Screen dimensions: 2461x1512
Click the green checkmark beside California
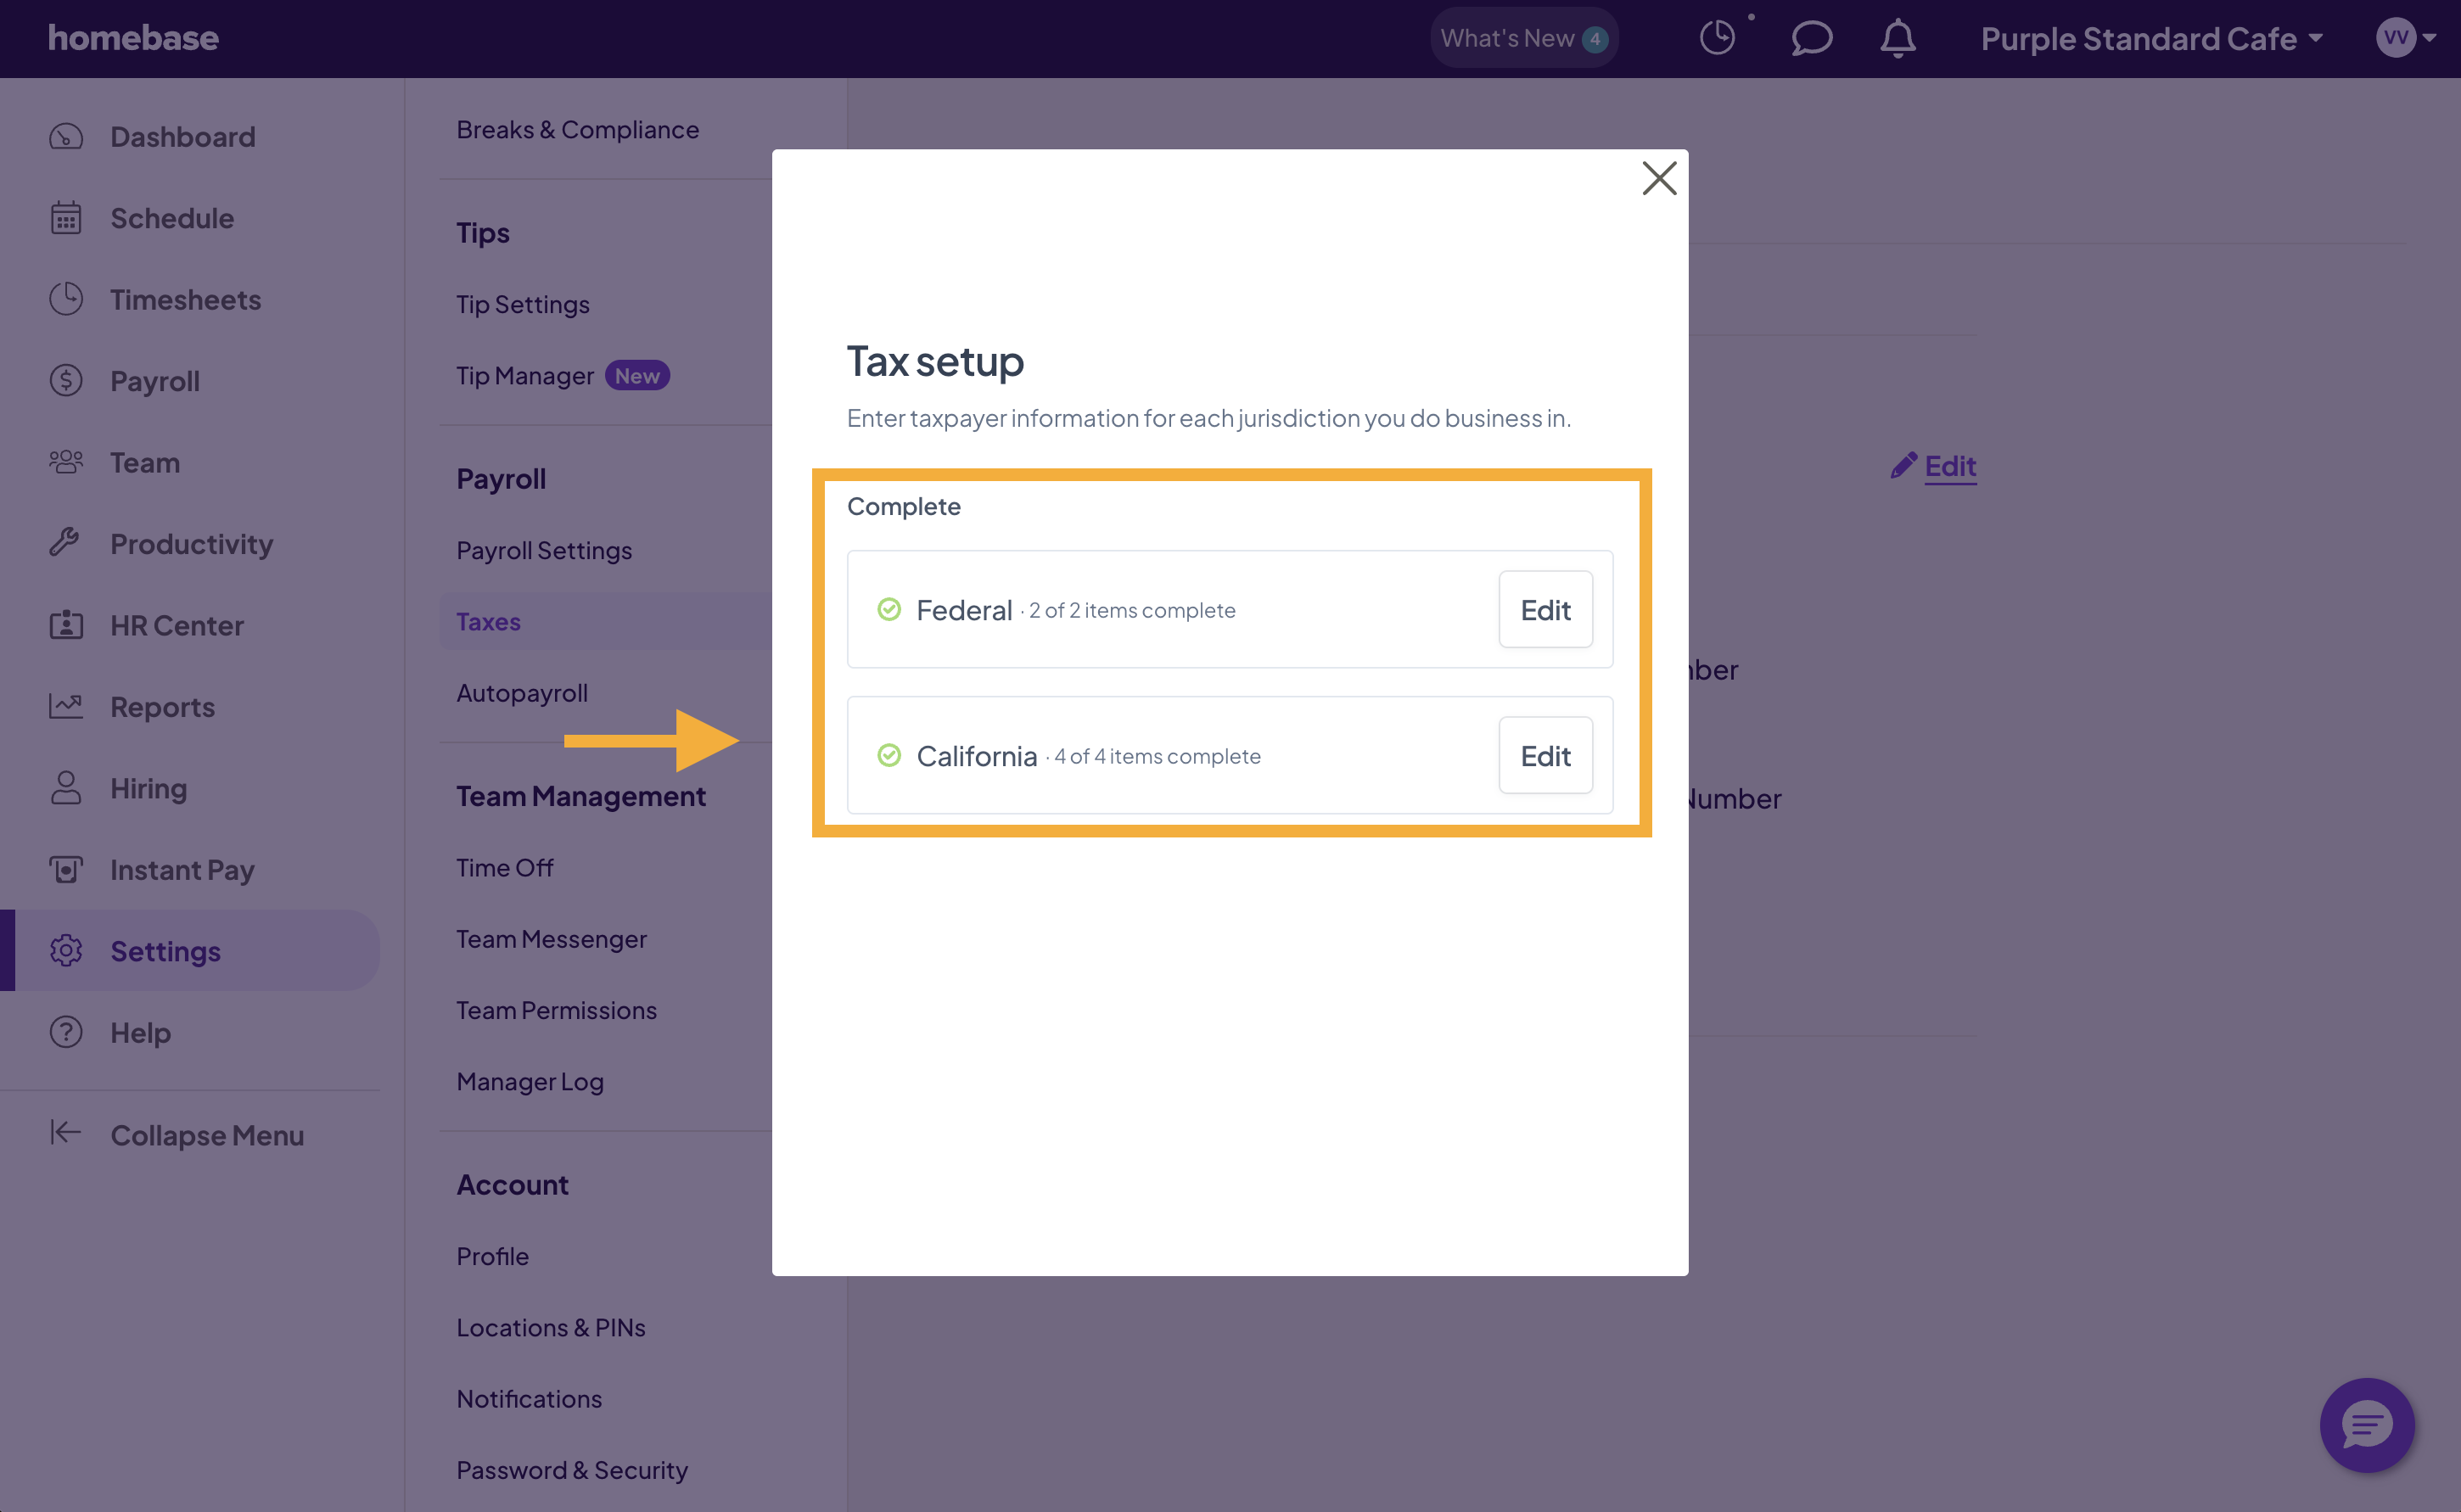pos(889,755)
